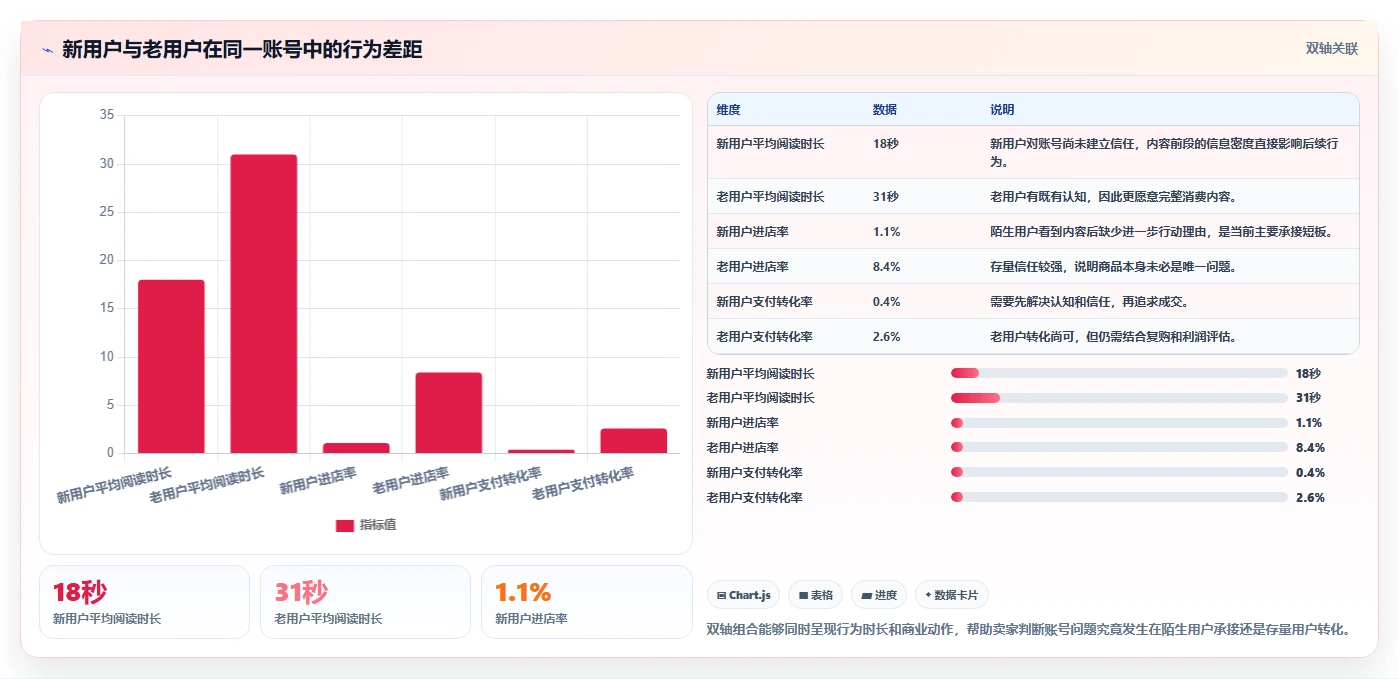Image resolution: width=1399 pixels, height=679 pixels.
Task: Click the 8.4% value beside progress bar
Action: pos(1310,448)
